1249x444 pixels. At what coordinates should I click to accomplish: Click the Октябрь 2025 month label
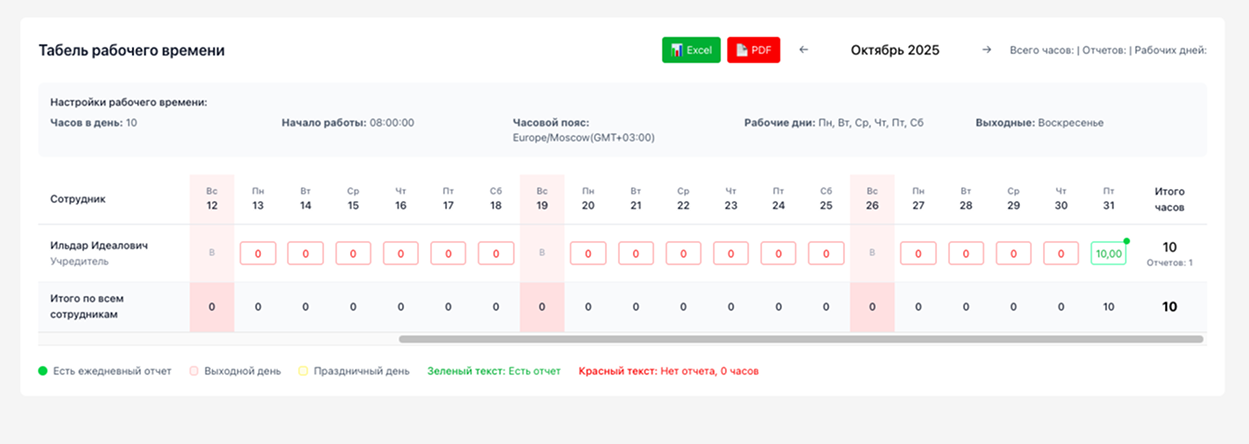pyautogui.click(x=895, y=50)
